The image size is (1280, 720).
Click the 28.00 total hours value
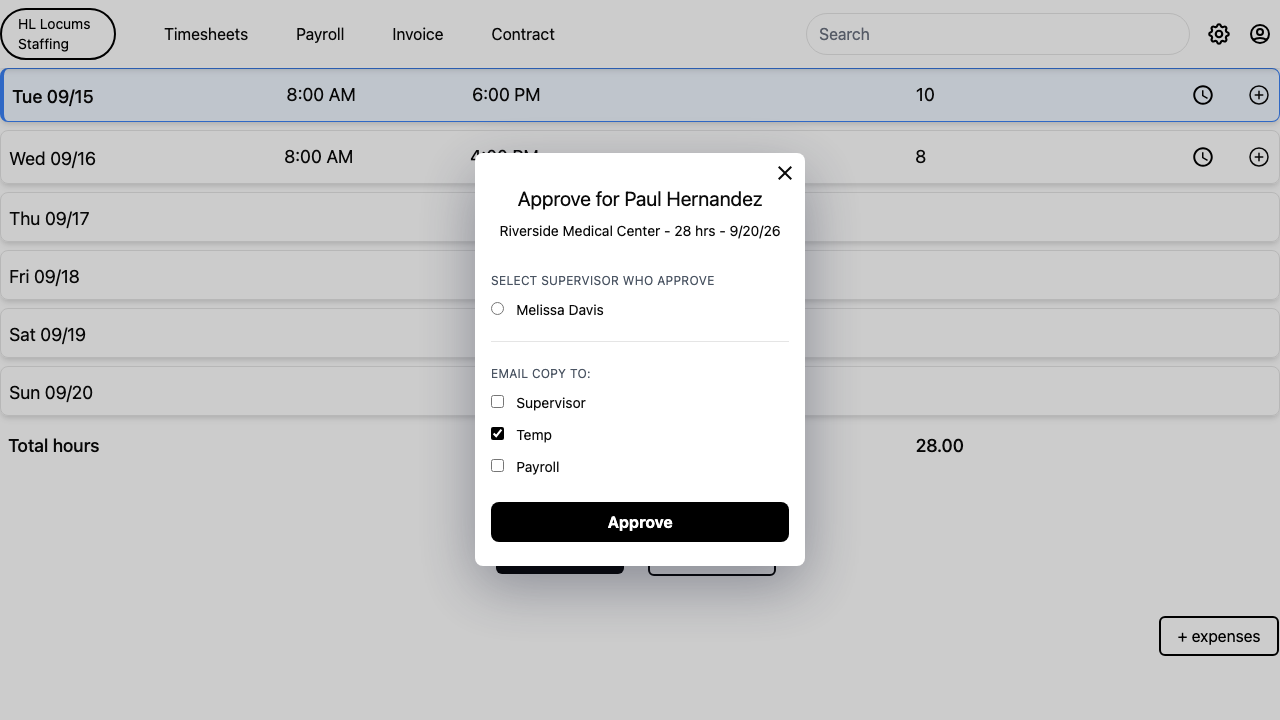[x=940, y=446]
